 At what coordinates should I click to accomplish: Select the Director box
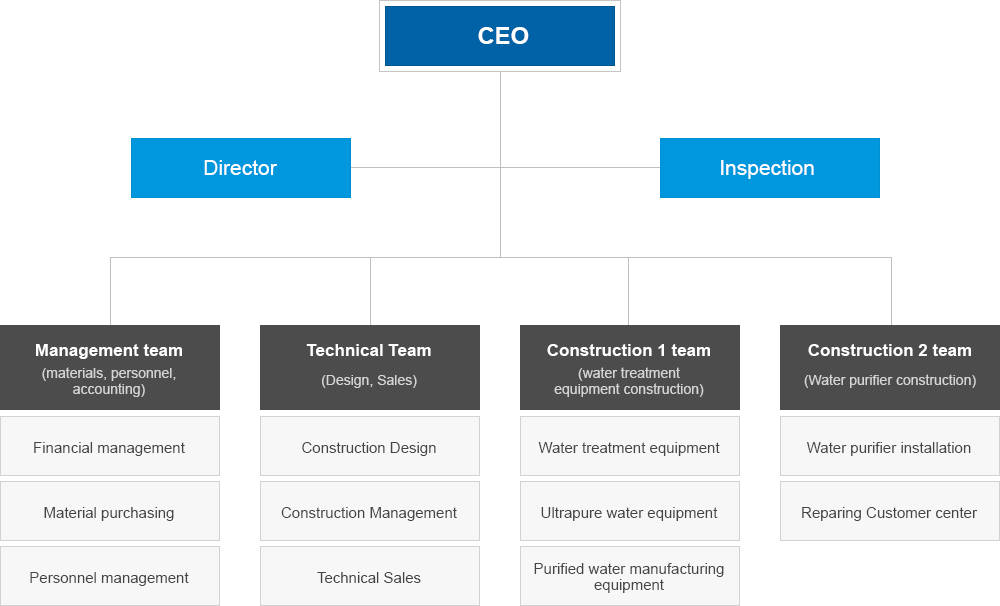click(x=241, y=168)
